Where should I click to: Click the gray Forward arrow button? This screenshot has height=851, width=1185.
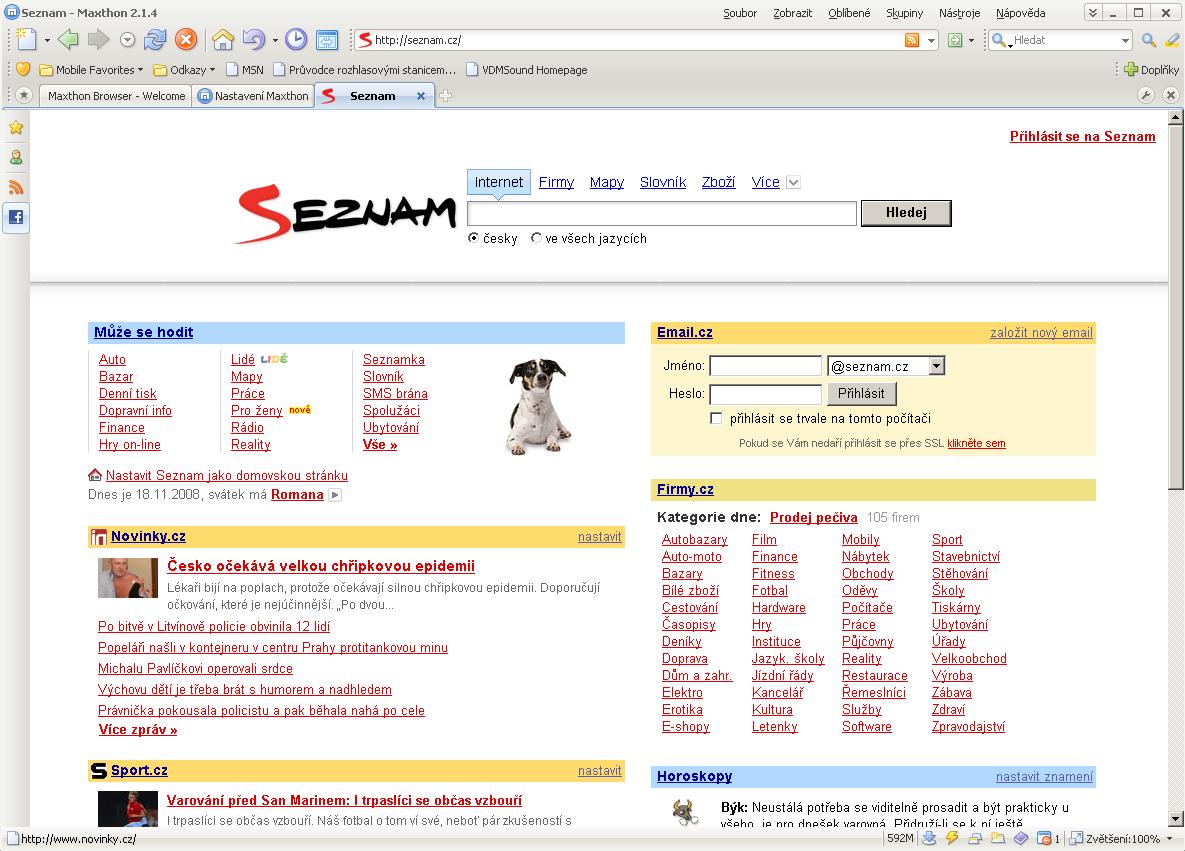click(98, 39)
